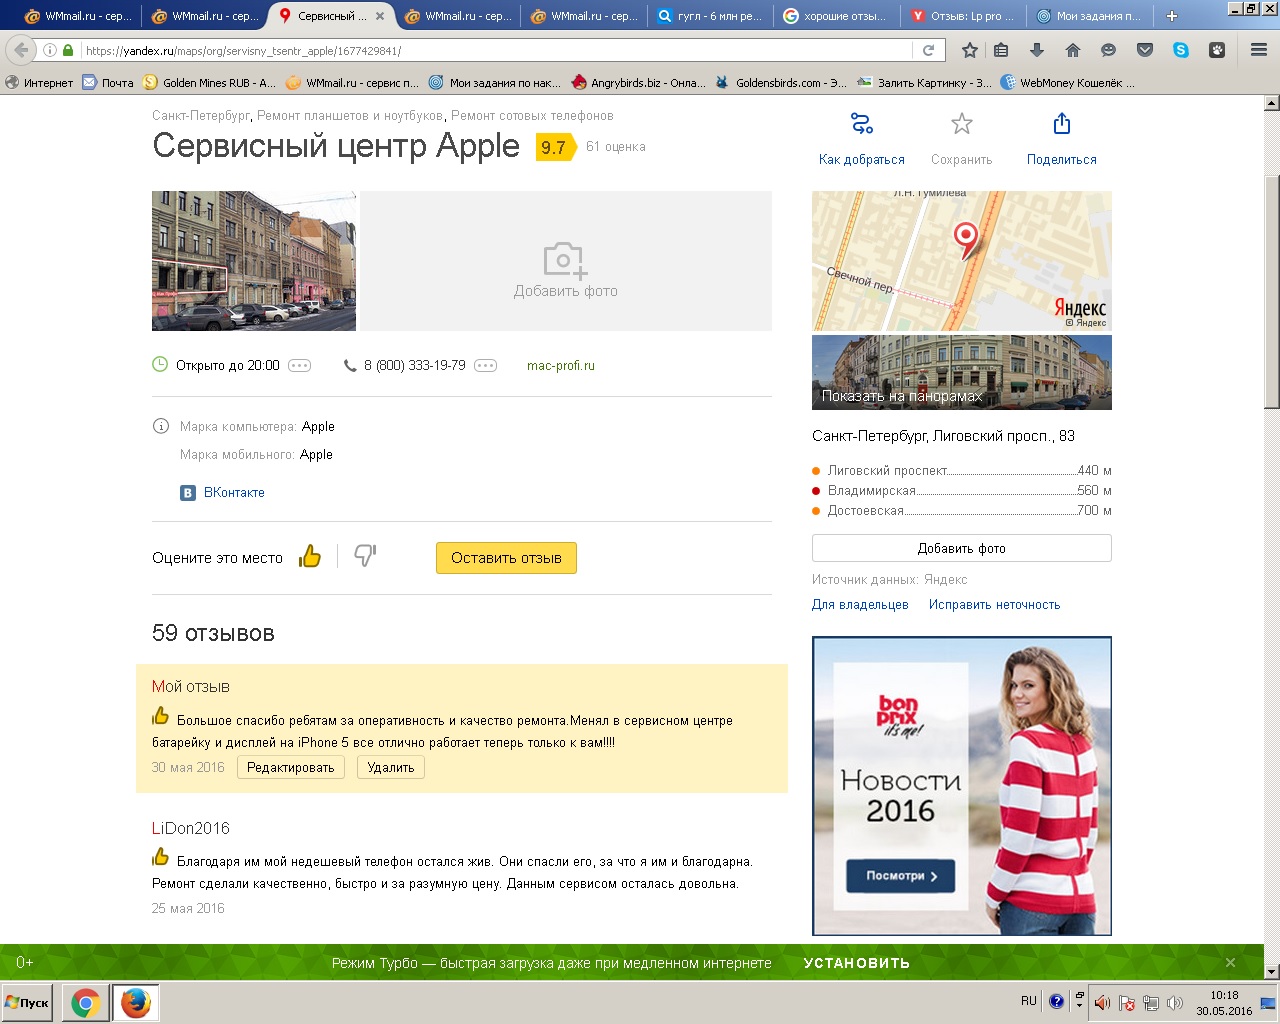The width and height of the screenshot is (1280, 1024).
Task: Open the Goldensbirds.com bookmark
Action: tap(781, 83)
